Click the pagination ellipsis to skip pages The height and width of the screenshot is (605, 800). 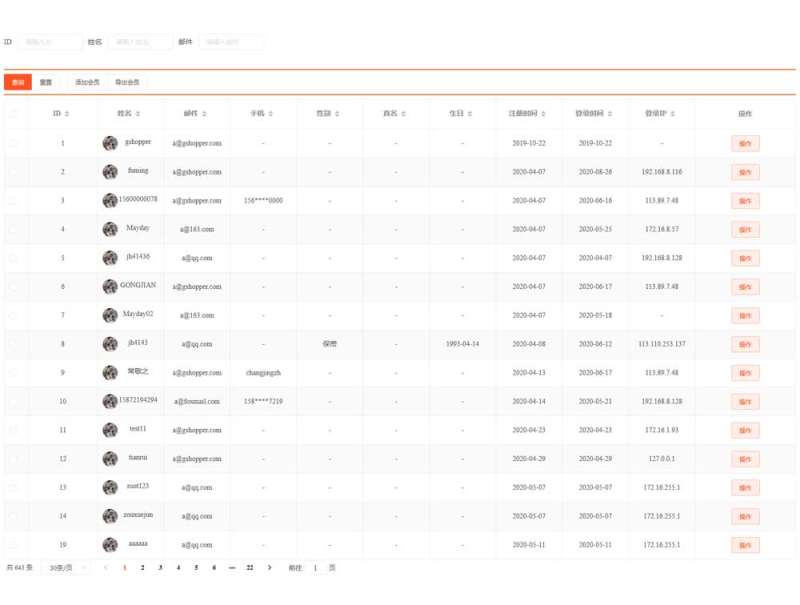232,568
